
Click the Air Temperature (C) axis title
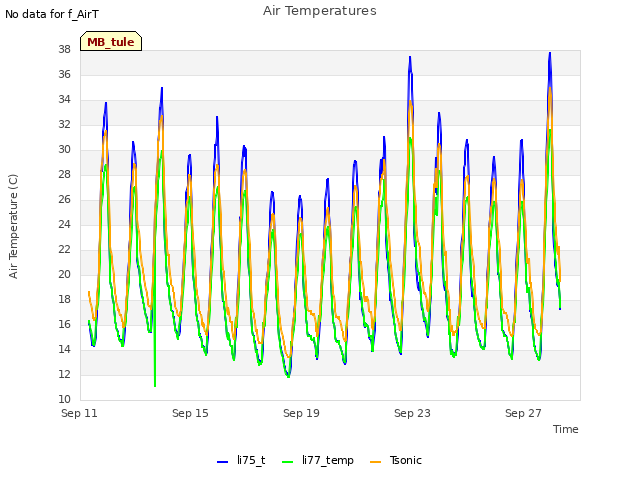[13, 226]
